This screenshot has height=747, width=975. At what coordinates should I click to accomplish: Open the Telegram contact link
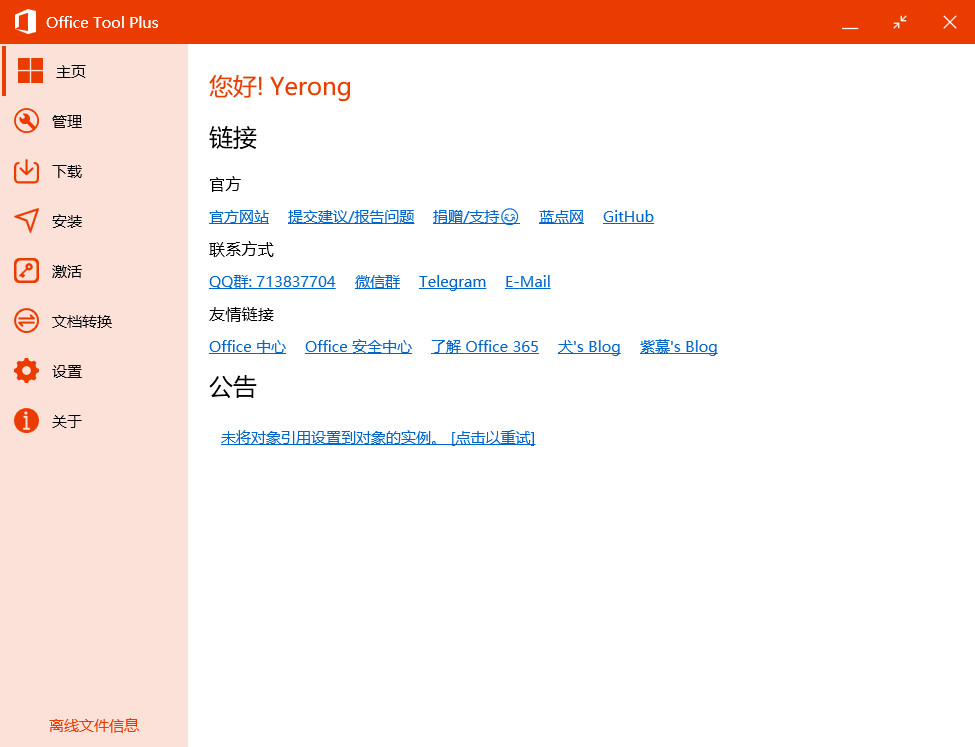click(x=452, y=282)
